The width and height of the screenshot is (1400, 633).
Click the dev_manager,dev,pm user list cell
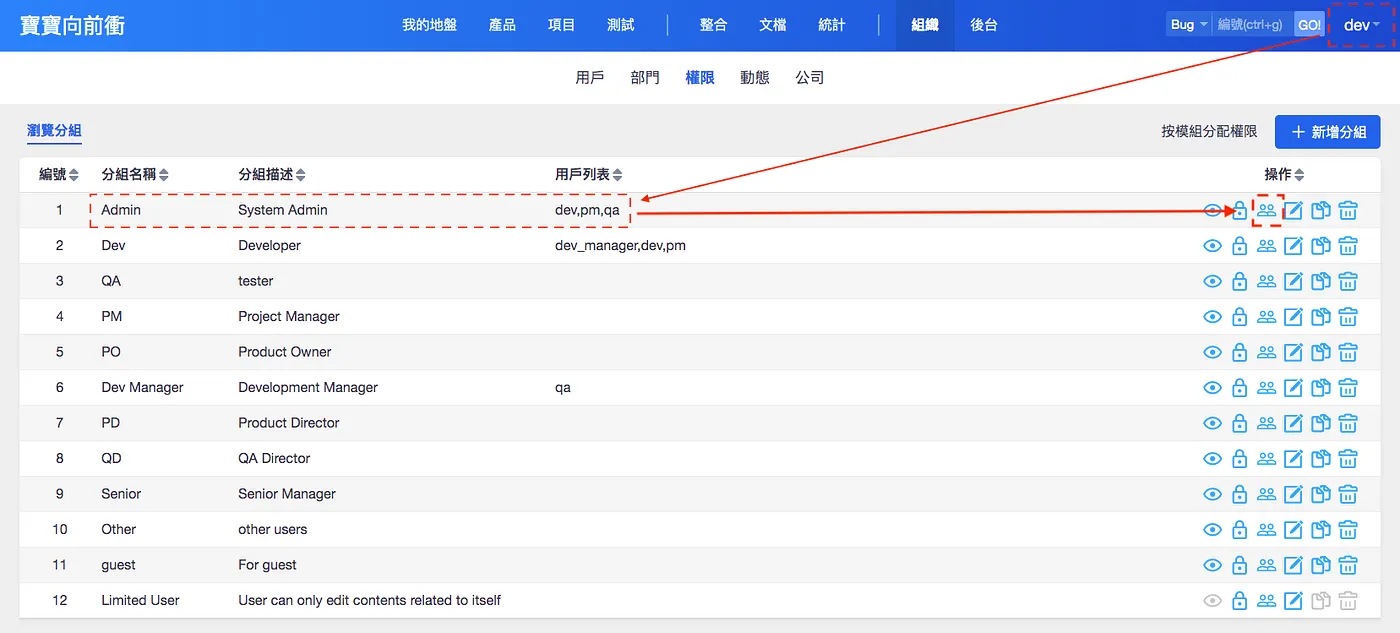pos(620,245)
